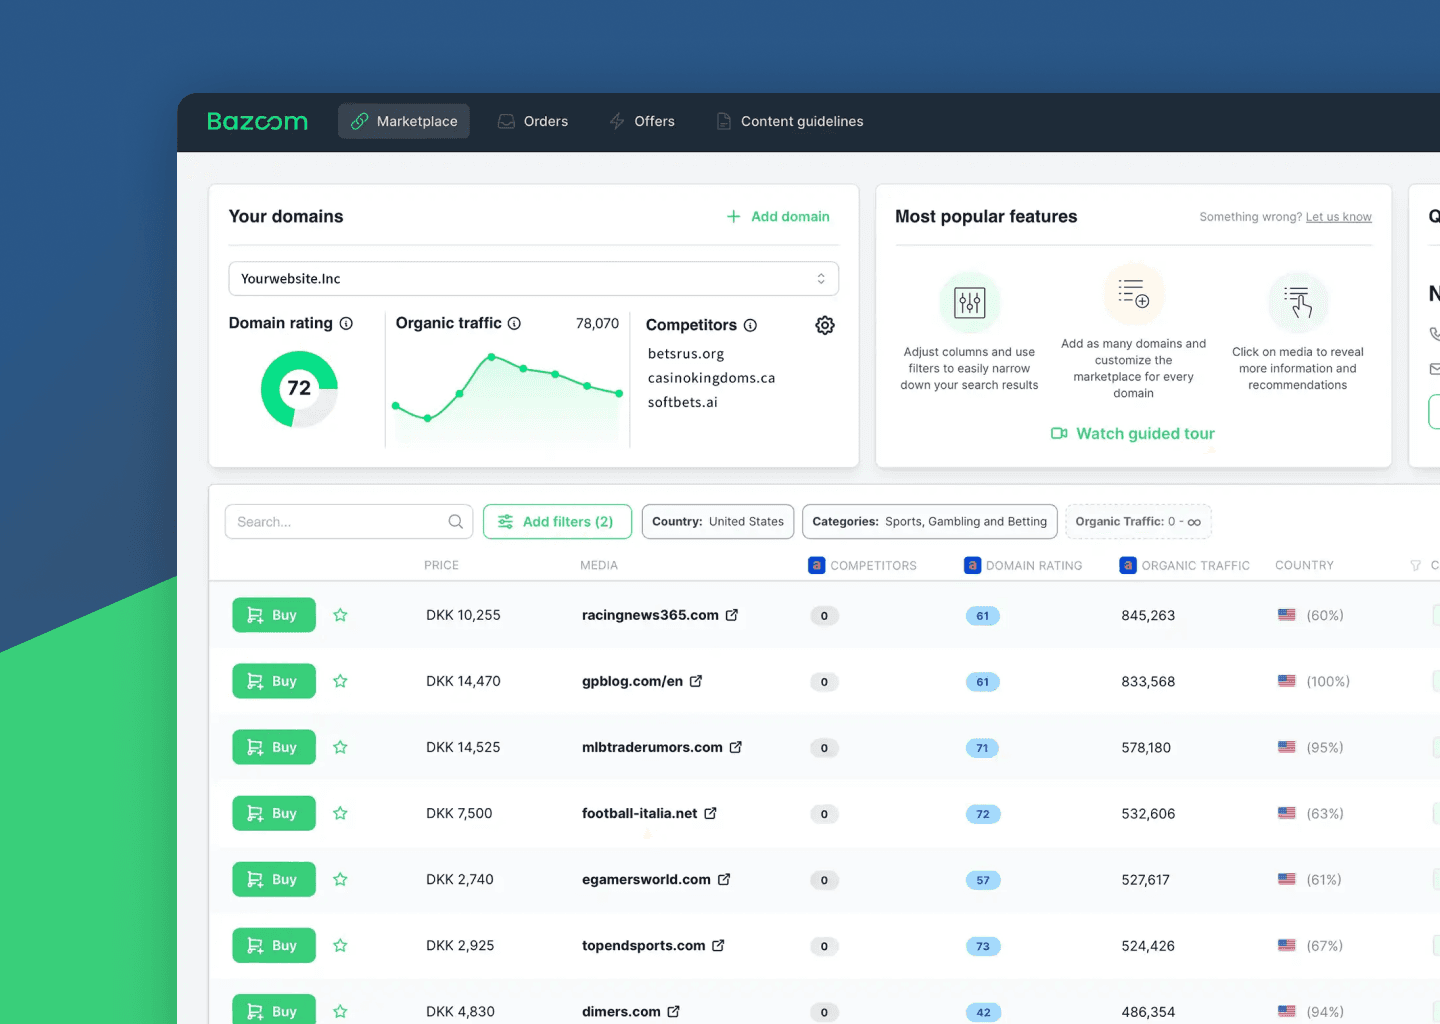
Task: Open Add filters (2) button
Action: pos(557,522)
